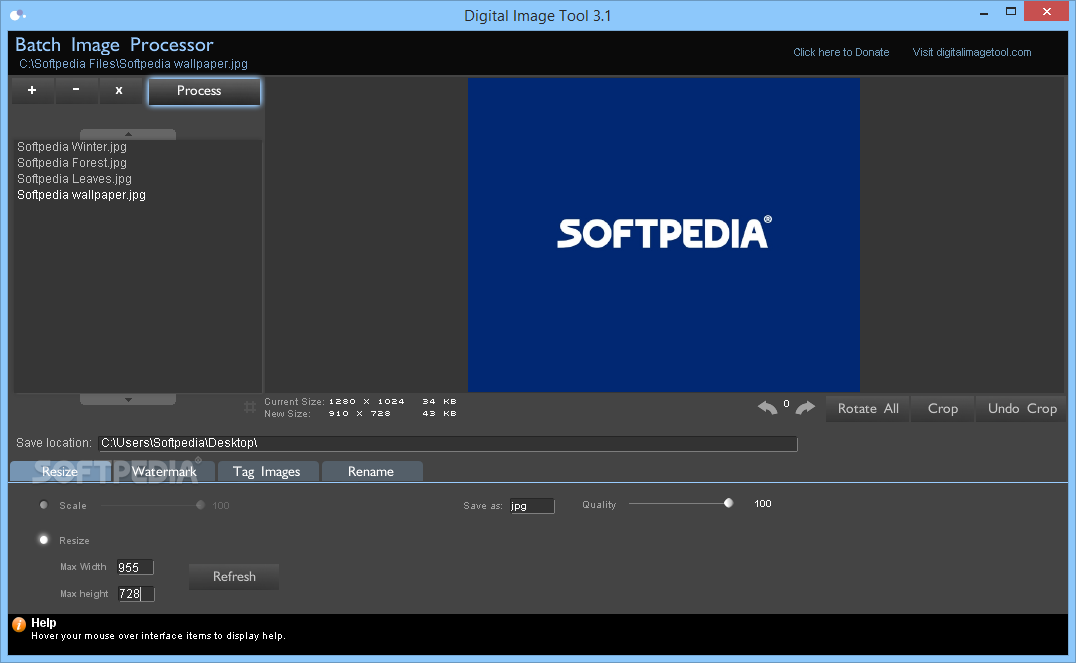Select Softpedia wallpaper.jpg in the file list
This screenshot has width=1076, height=663.
(81, 195)
